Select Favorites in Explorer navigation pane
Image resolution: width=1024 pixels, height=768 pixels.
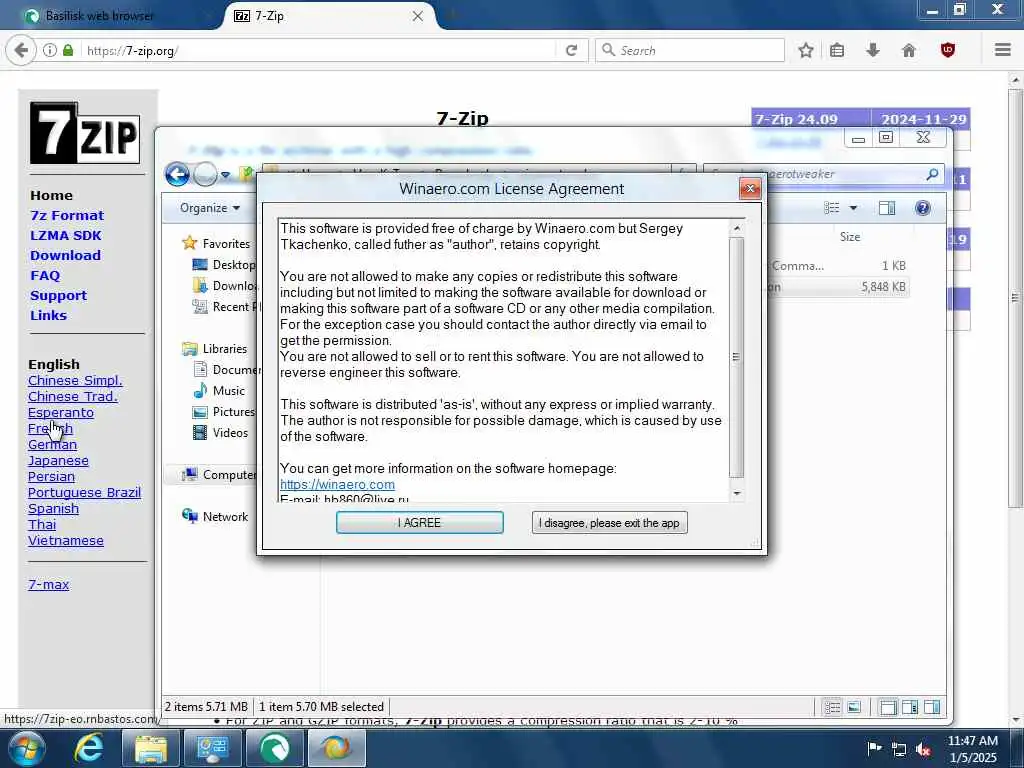click(225, 244)
